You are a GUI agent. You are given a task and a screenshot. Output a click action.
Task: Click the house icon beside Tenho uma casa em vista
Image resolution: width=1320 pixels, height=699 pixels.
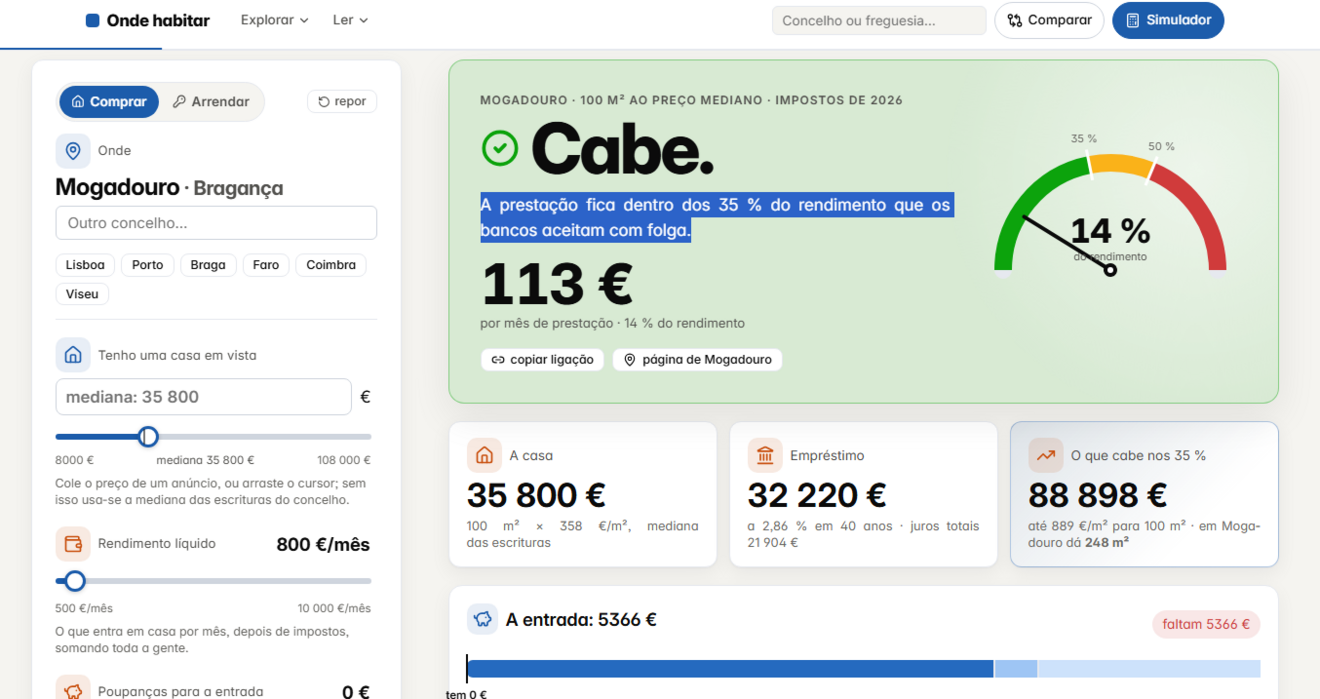[x=73, y=355]
